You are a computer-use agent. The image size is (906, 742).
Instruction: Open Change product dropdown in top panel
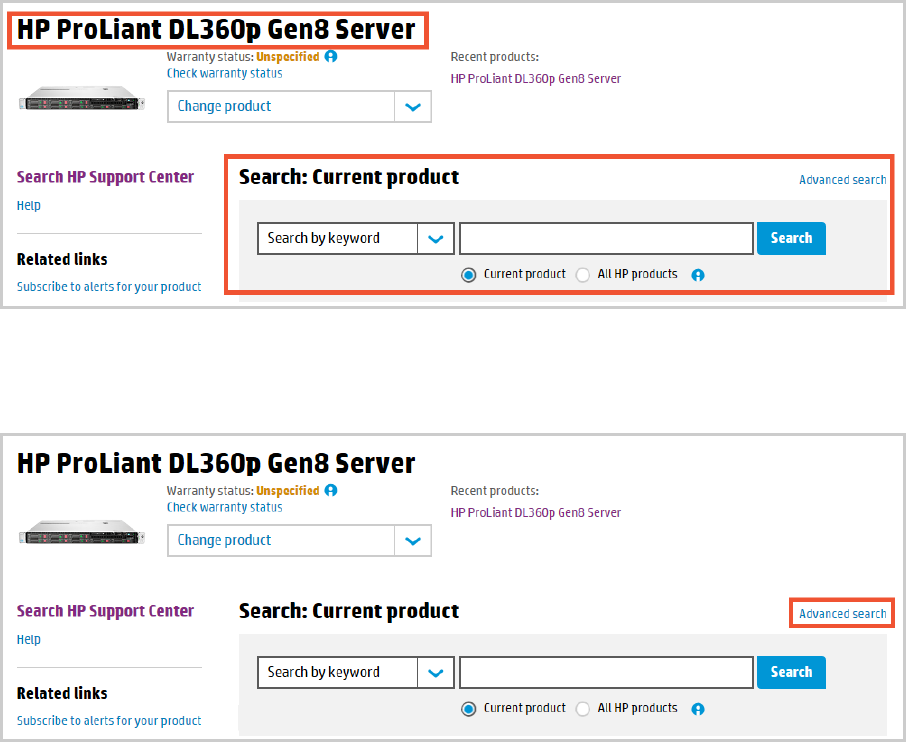point(299,106)
